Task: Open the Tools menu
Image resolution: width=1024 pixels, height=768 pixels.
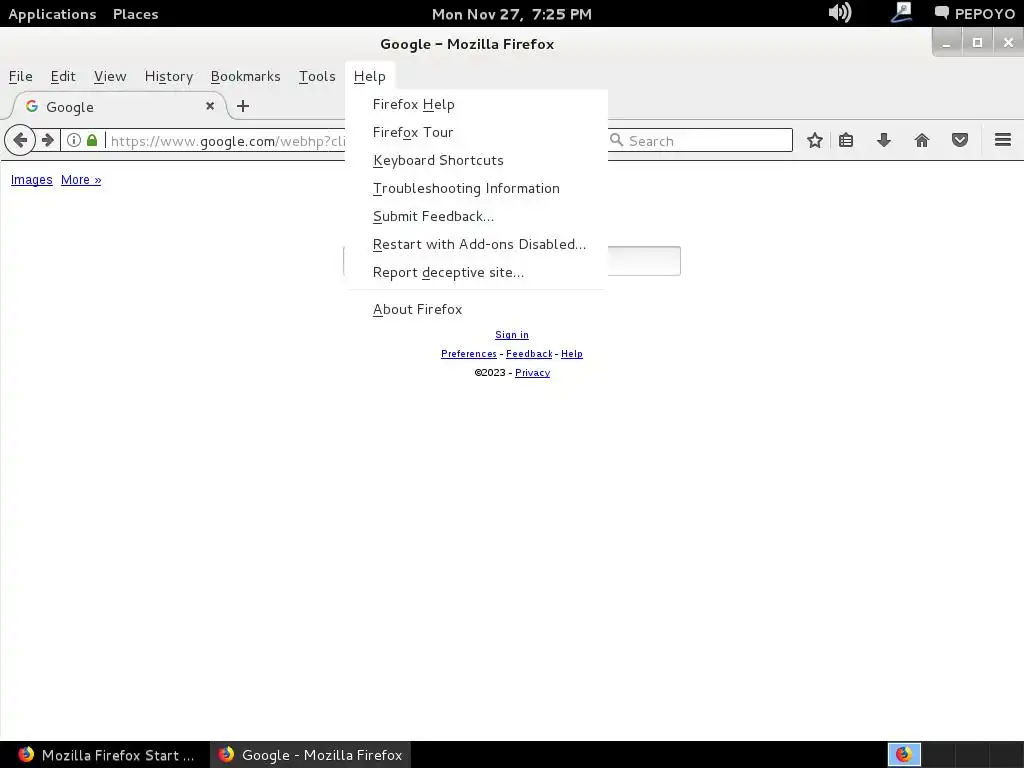Action: point(317,76)
